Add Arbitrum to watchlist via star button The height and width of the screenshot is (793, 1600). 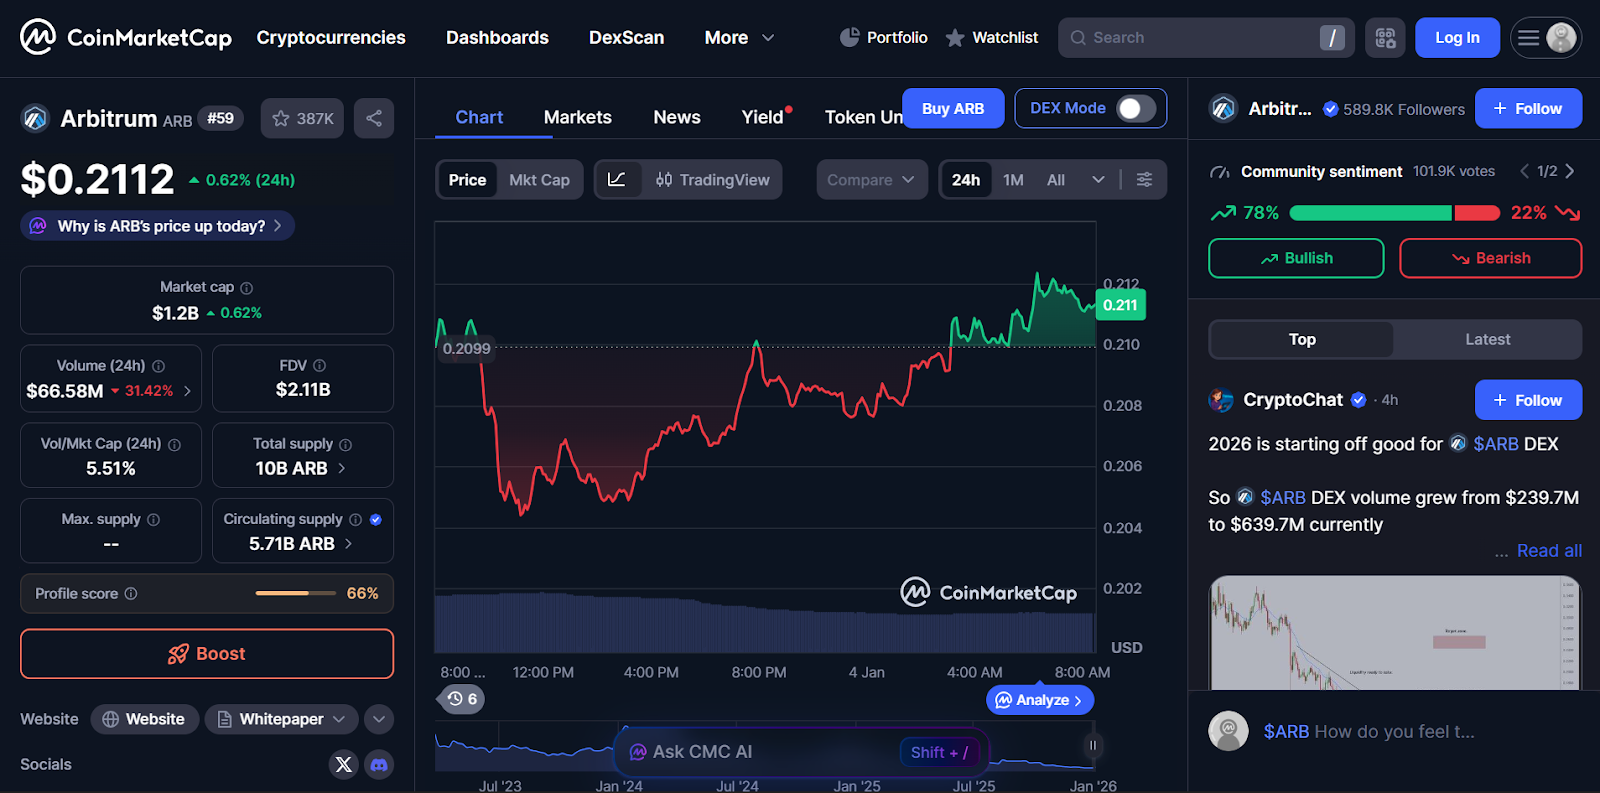[x=302, y=118]
